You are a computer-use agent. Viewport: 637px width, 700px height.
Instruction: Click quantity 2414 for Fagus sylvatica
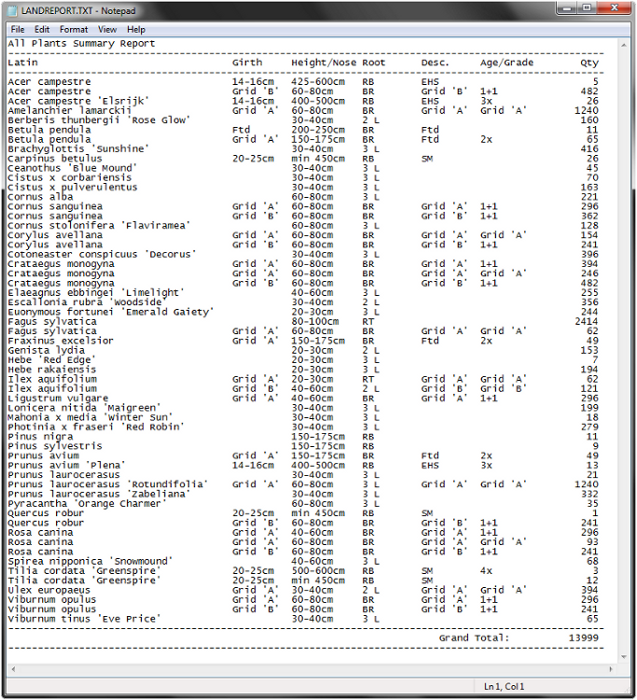(587, 321)
